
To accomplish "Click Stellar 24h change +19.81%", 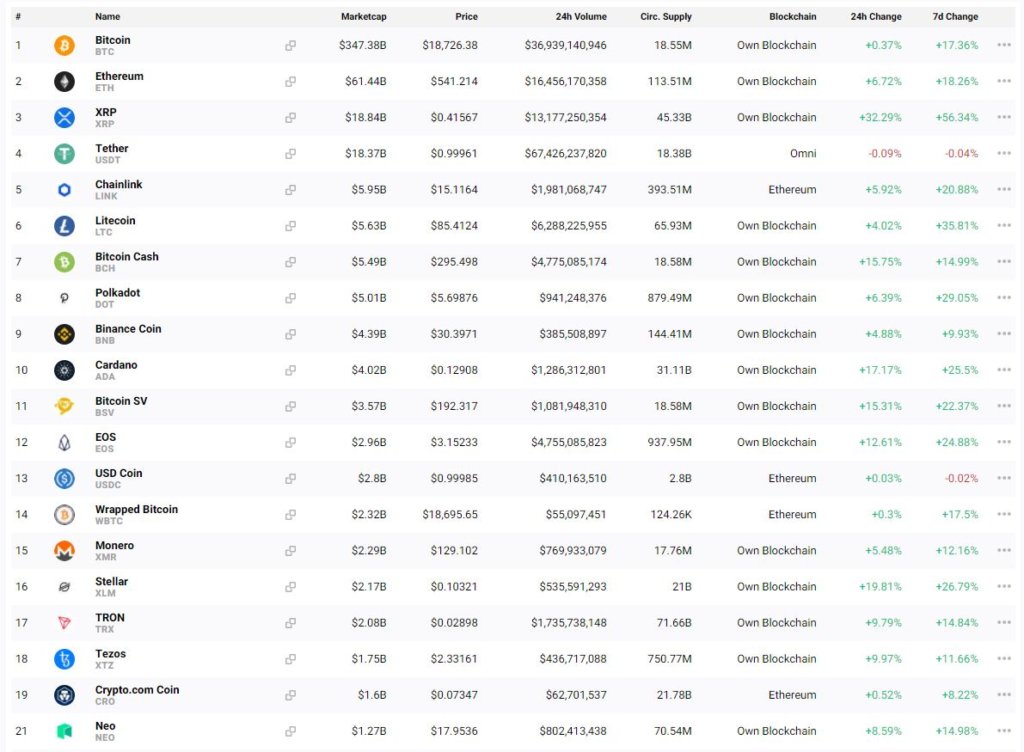I will point(880,587).
